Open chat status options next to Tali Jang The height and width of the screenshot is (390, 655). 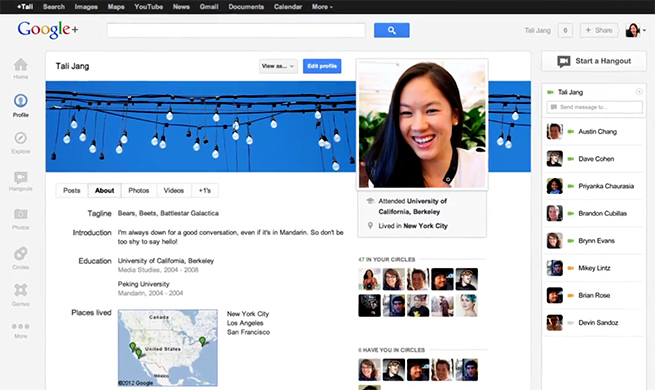coord(639,92)
